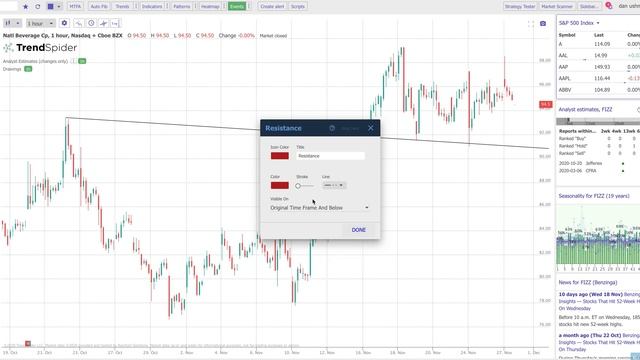Open the Scripts button

tap(298, 7)
